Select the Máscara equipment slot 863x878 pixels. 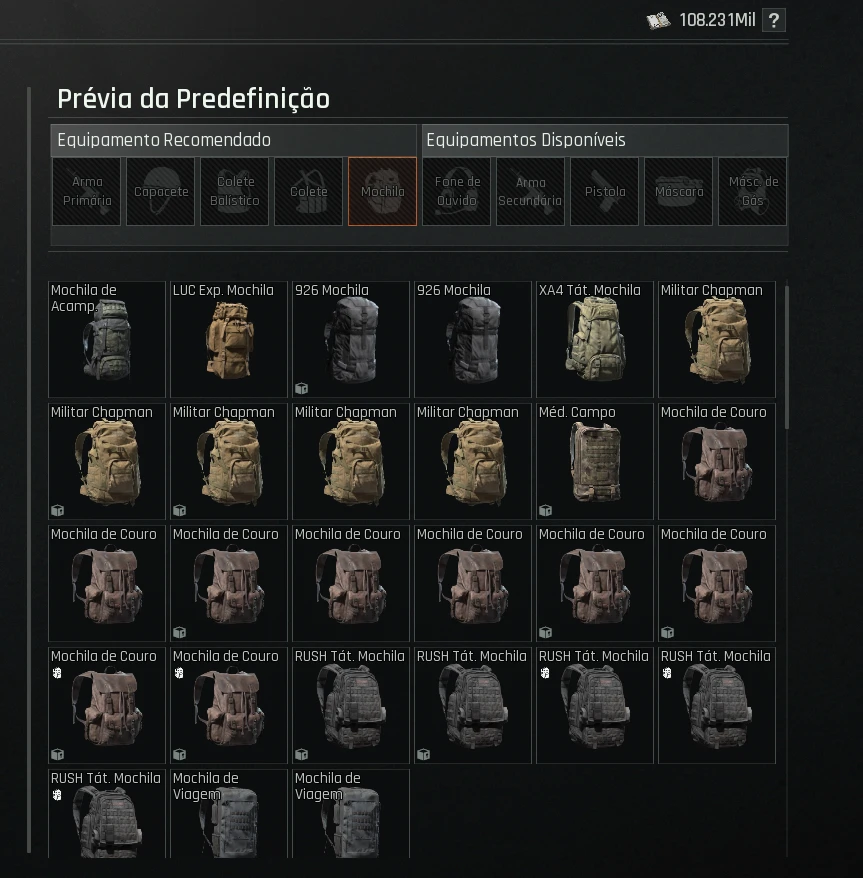678,192
